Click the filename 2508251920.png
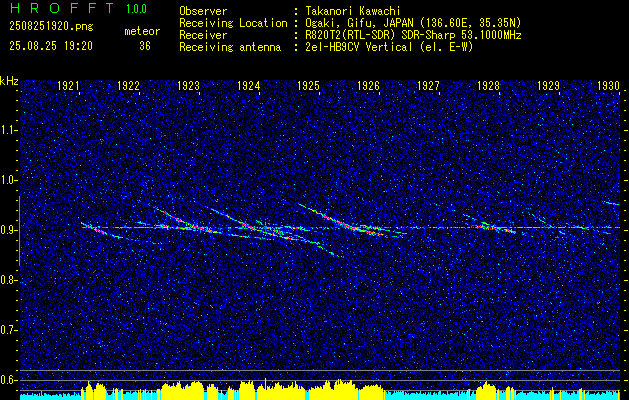This screenshot has width=629, height=400. click(x=51, y=26)
